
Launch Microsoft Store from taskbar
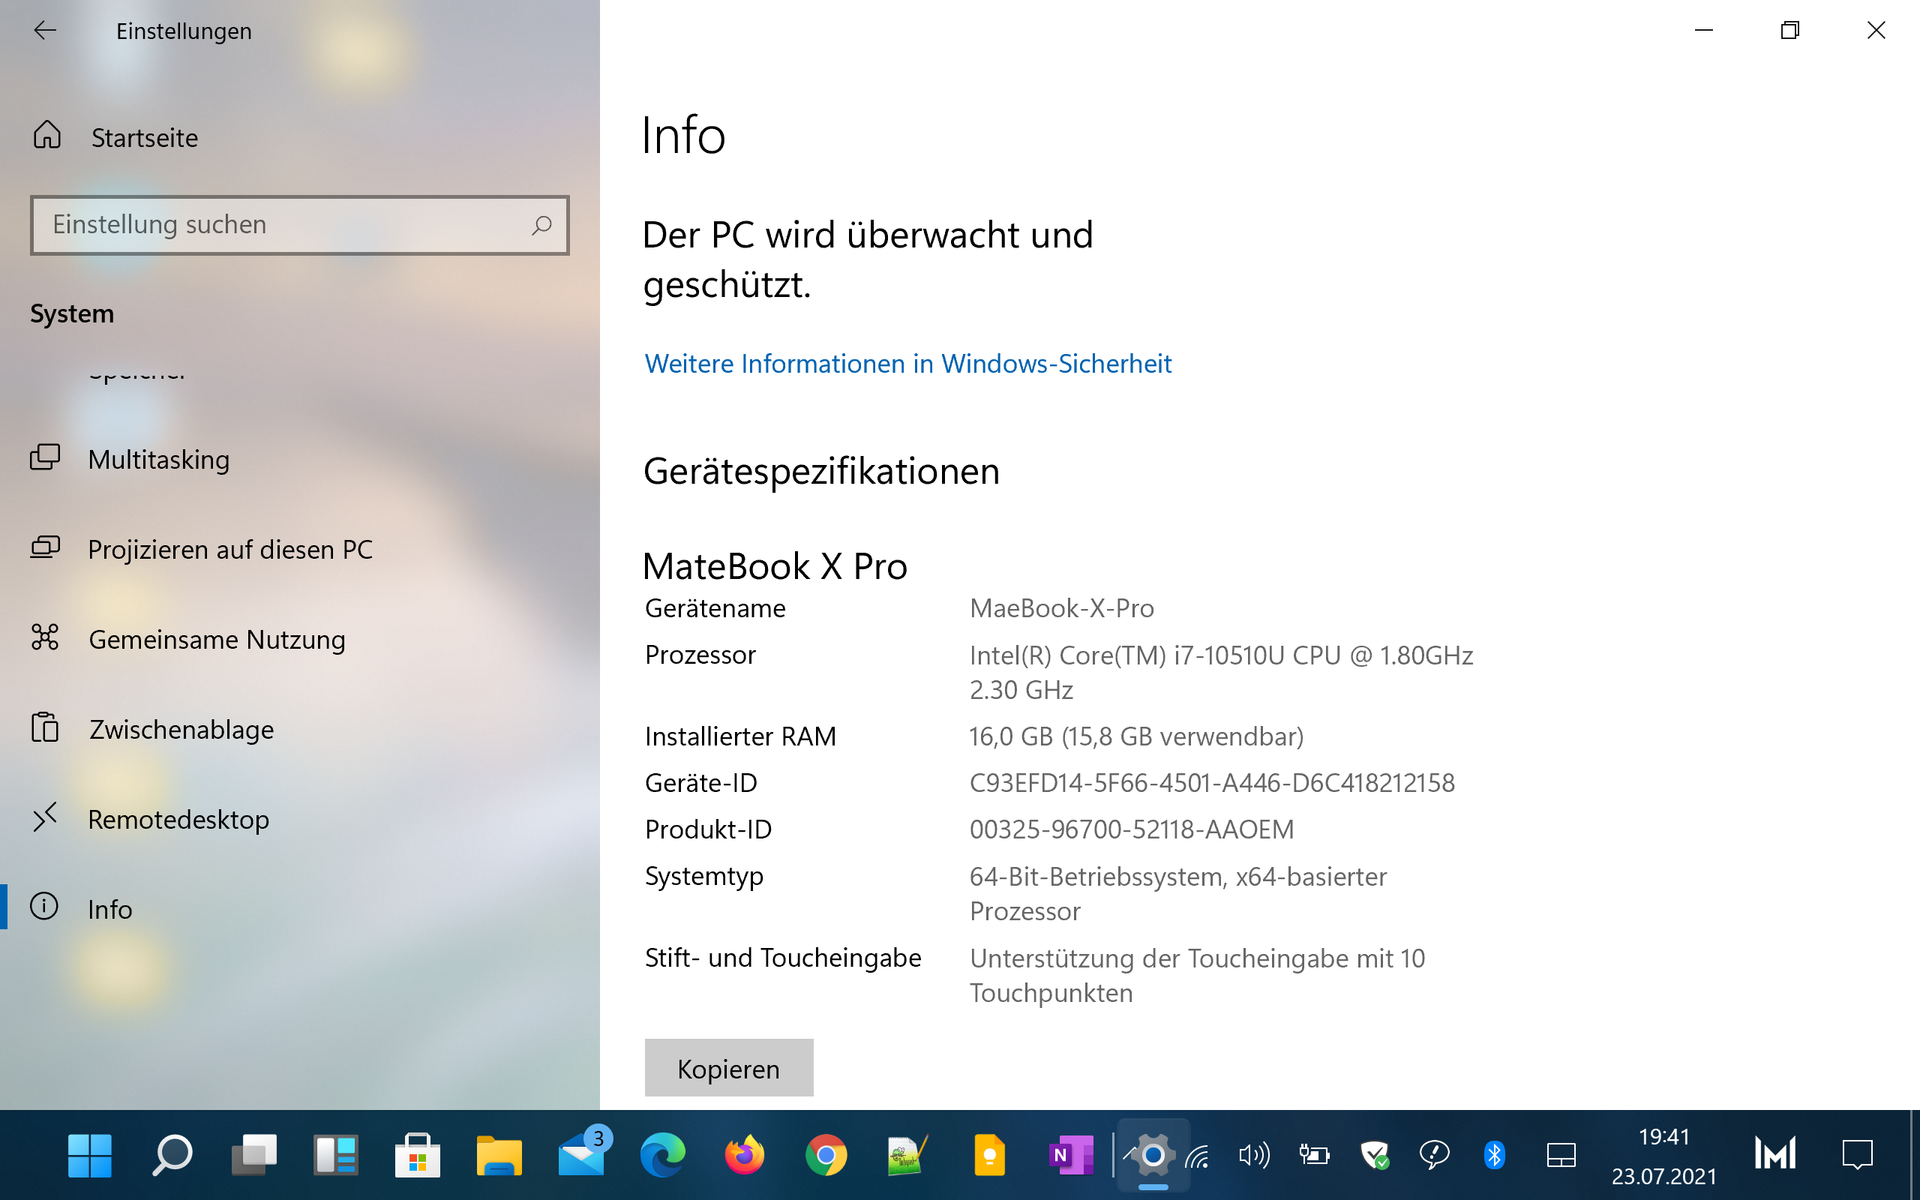click(418, 1156)
